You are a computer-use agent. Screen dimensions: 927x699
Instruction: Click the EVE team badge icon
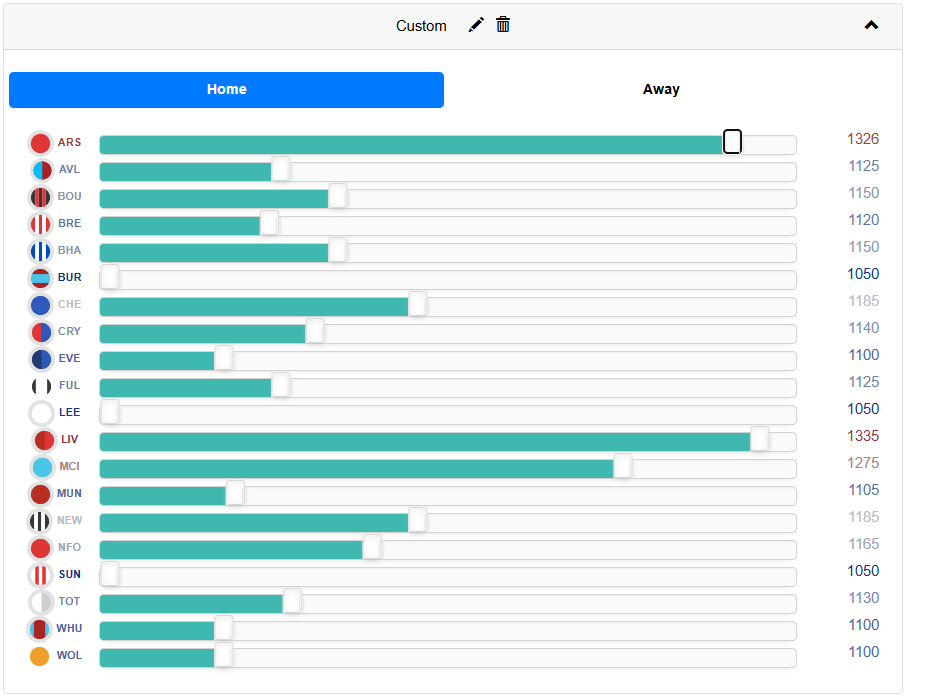[41, 359]
